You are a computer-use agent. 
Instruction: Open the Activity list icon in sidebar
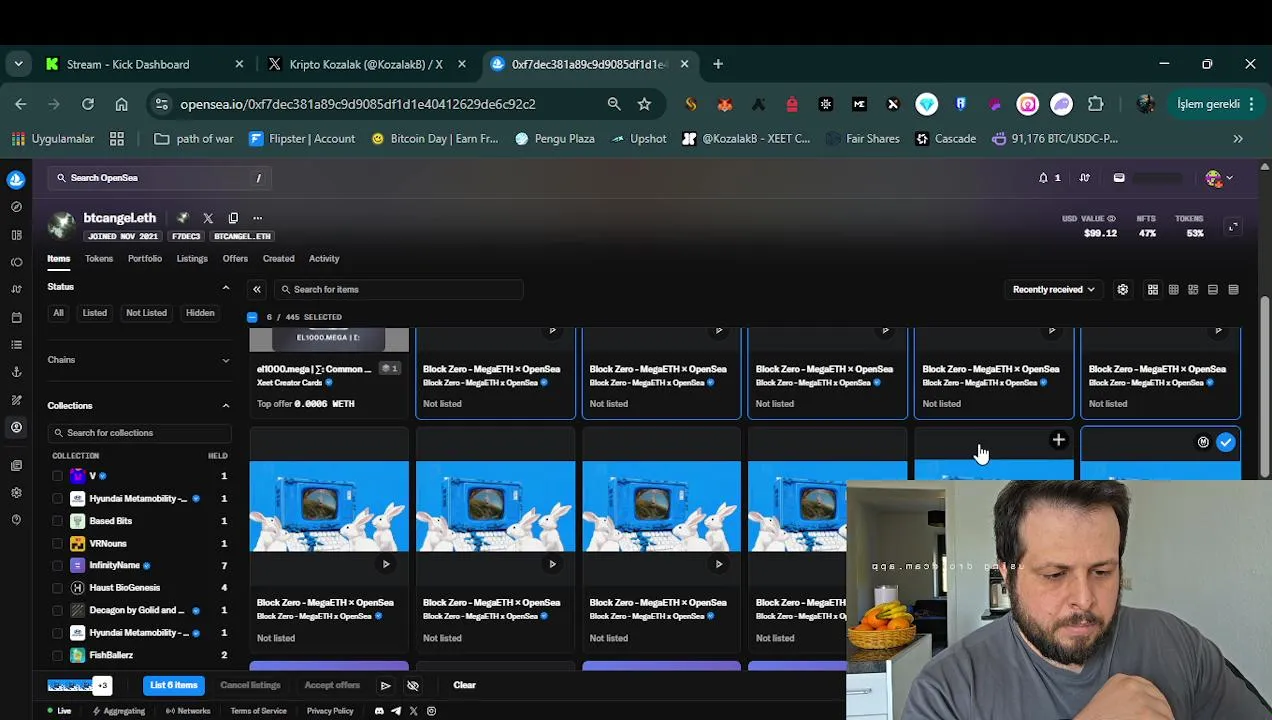pyautogui.click(x=16, y=345)
